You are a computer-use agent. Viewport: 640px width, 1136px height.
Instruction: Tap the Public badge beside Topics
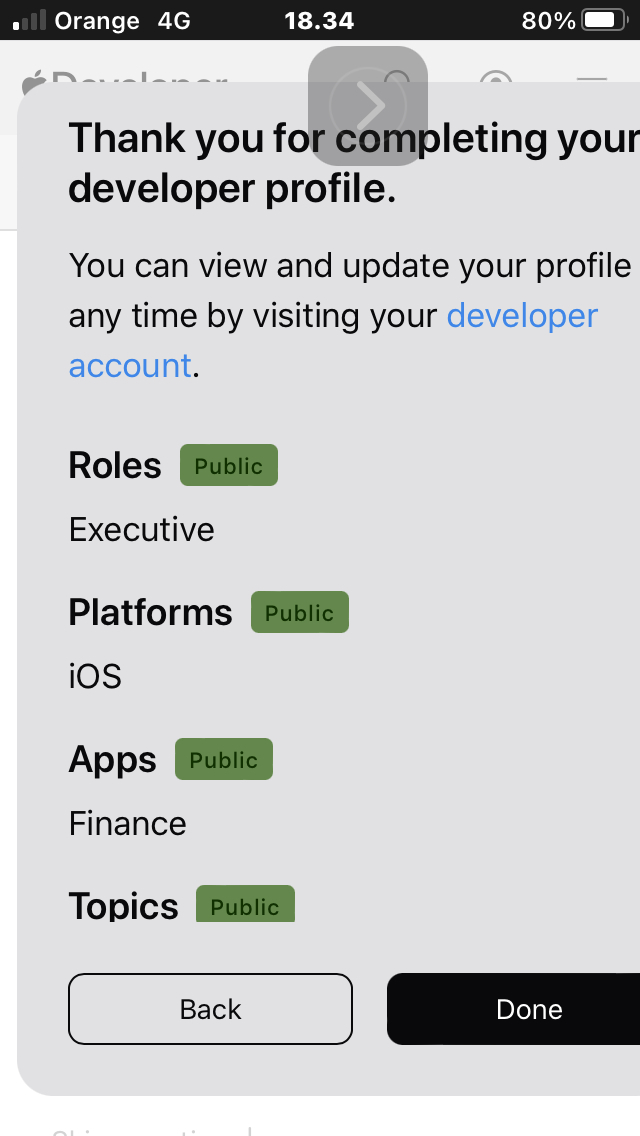245,905
